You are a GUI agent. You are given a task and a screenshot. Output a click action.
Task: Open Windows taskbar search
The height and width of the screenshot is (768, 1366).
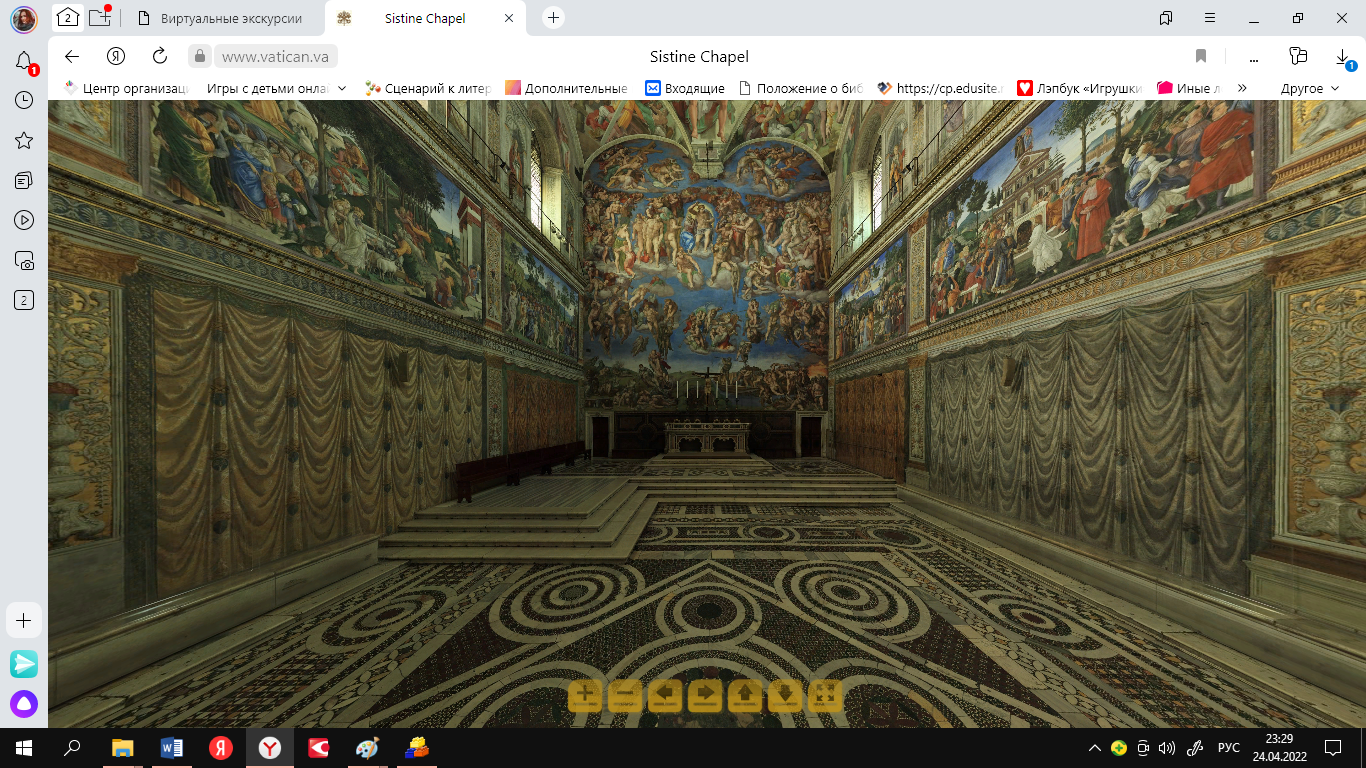tap(72, 747)
